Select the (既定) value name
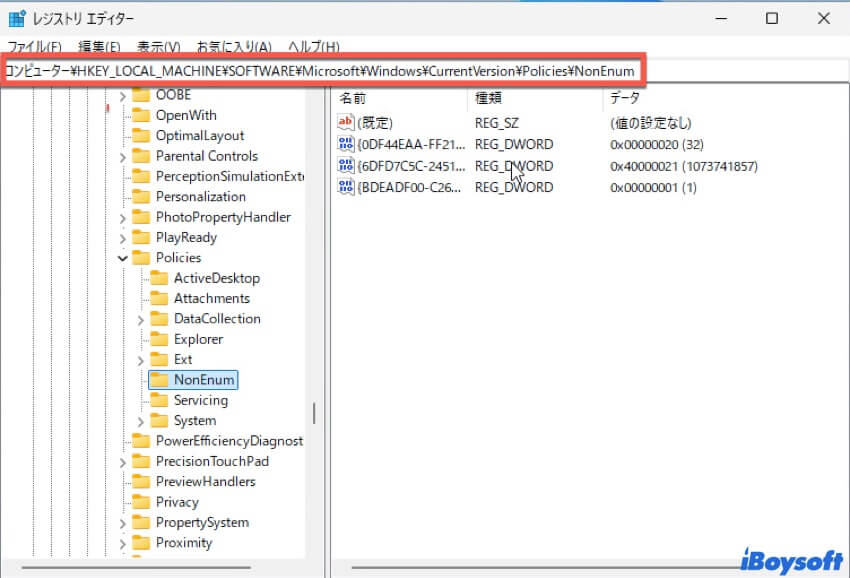The width and height of the screenshot is (850, 578). click(x=375, y=123)
